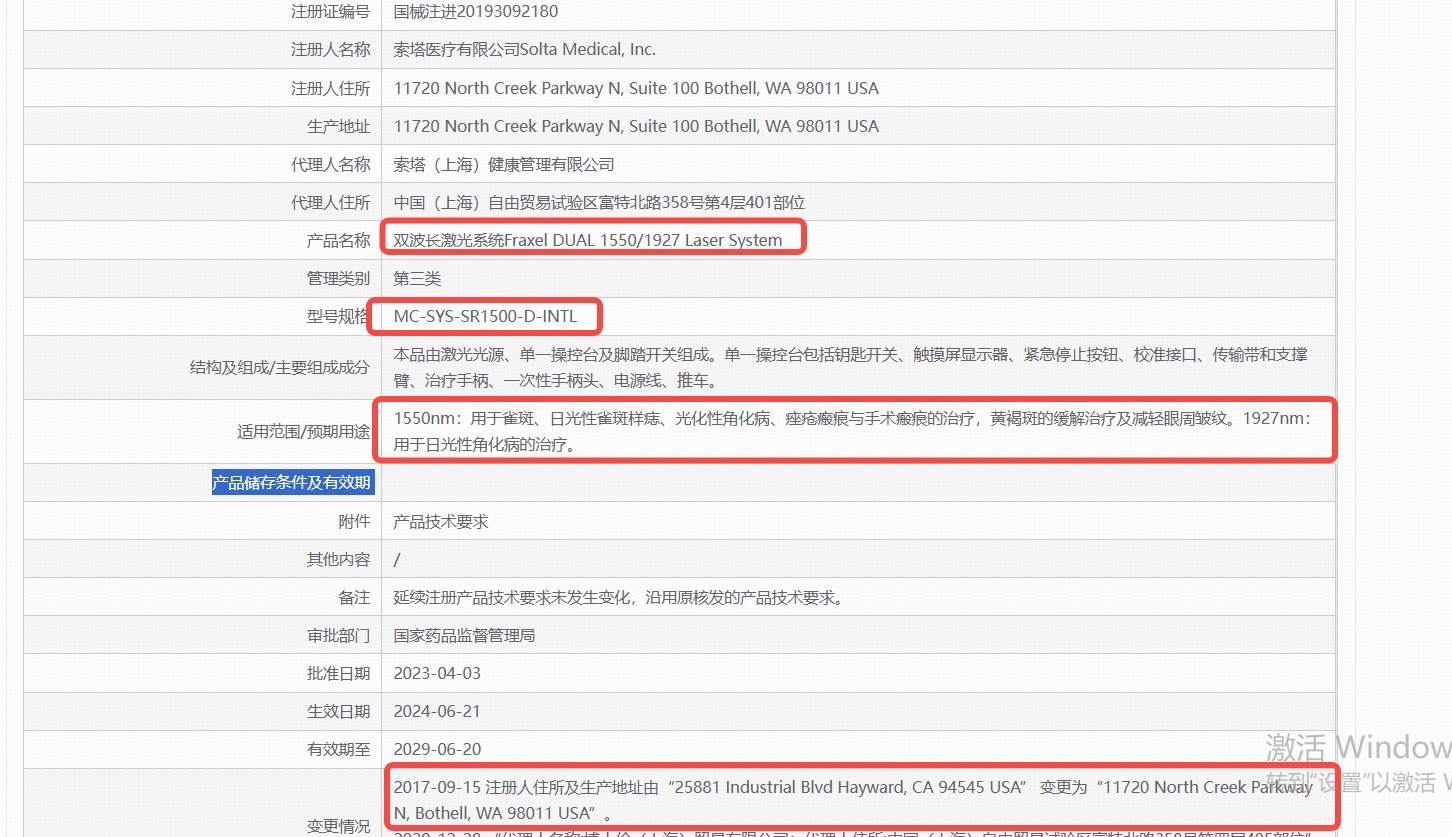Click the 型号规格 label
The width and height of the screenshot is (1452, 837).
[x=338, y=316]
